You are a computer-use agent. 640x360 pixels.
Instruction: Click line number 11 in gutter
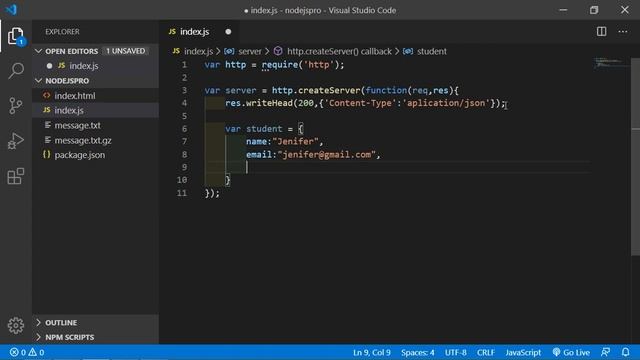point(182,193)
